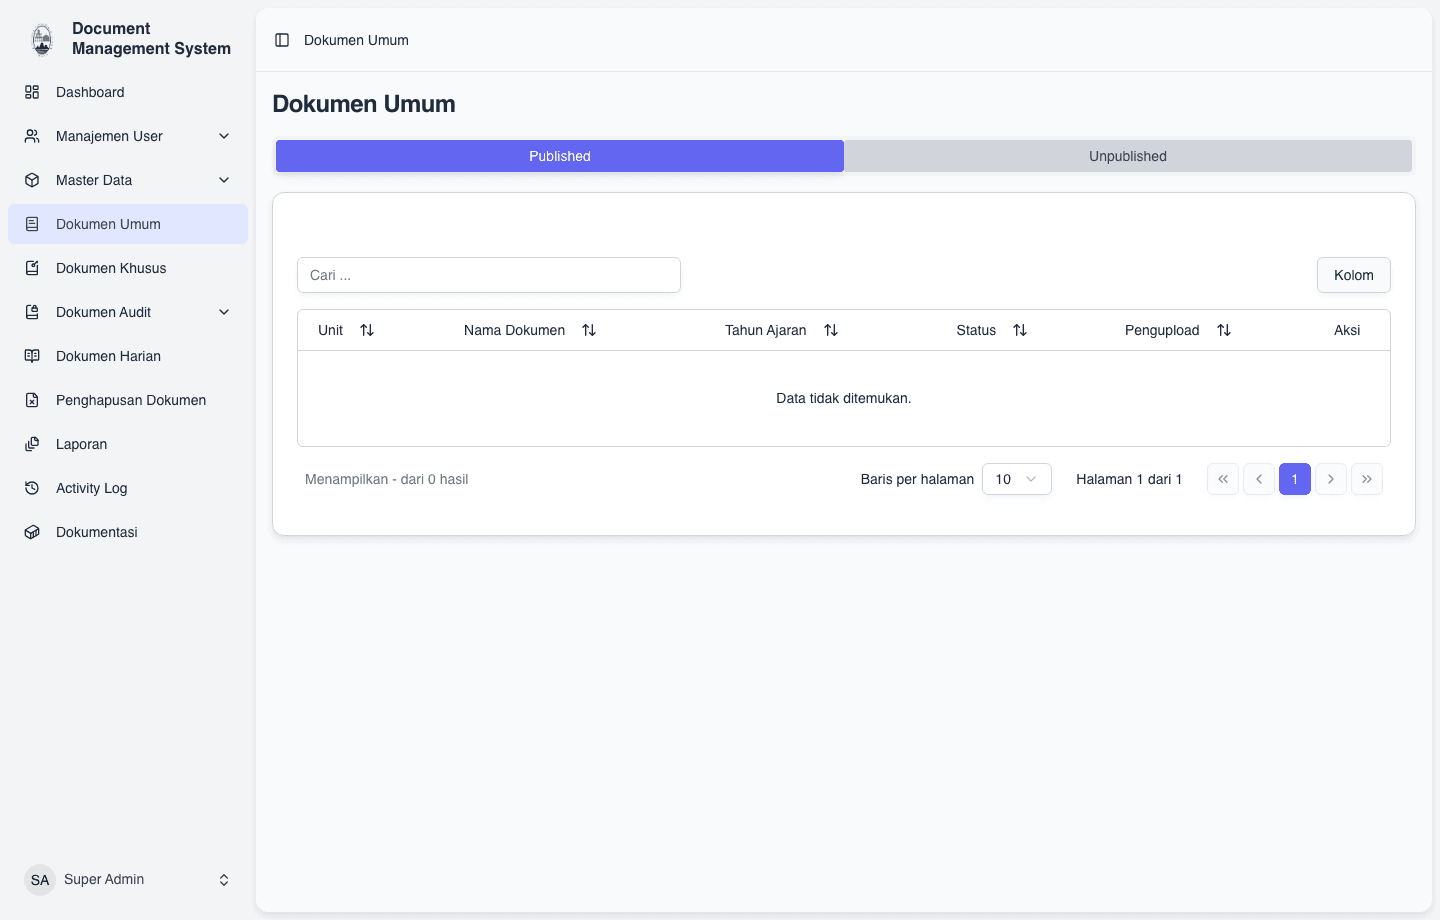Click the Document Management System logo

[x=42, y=39]
